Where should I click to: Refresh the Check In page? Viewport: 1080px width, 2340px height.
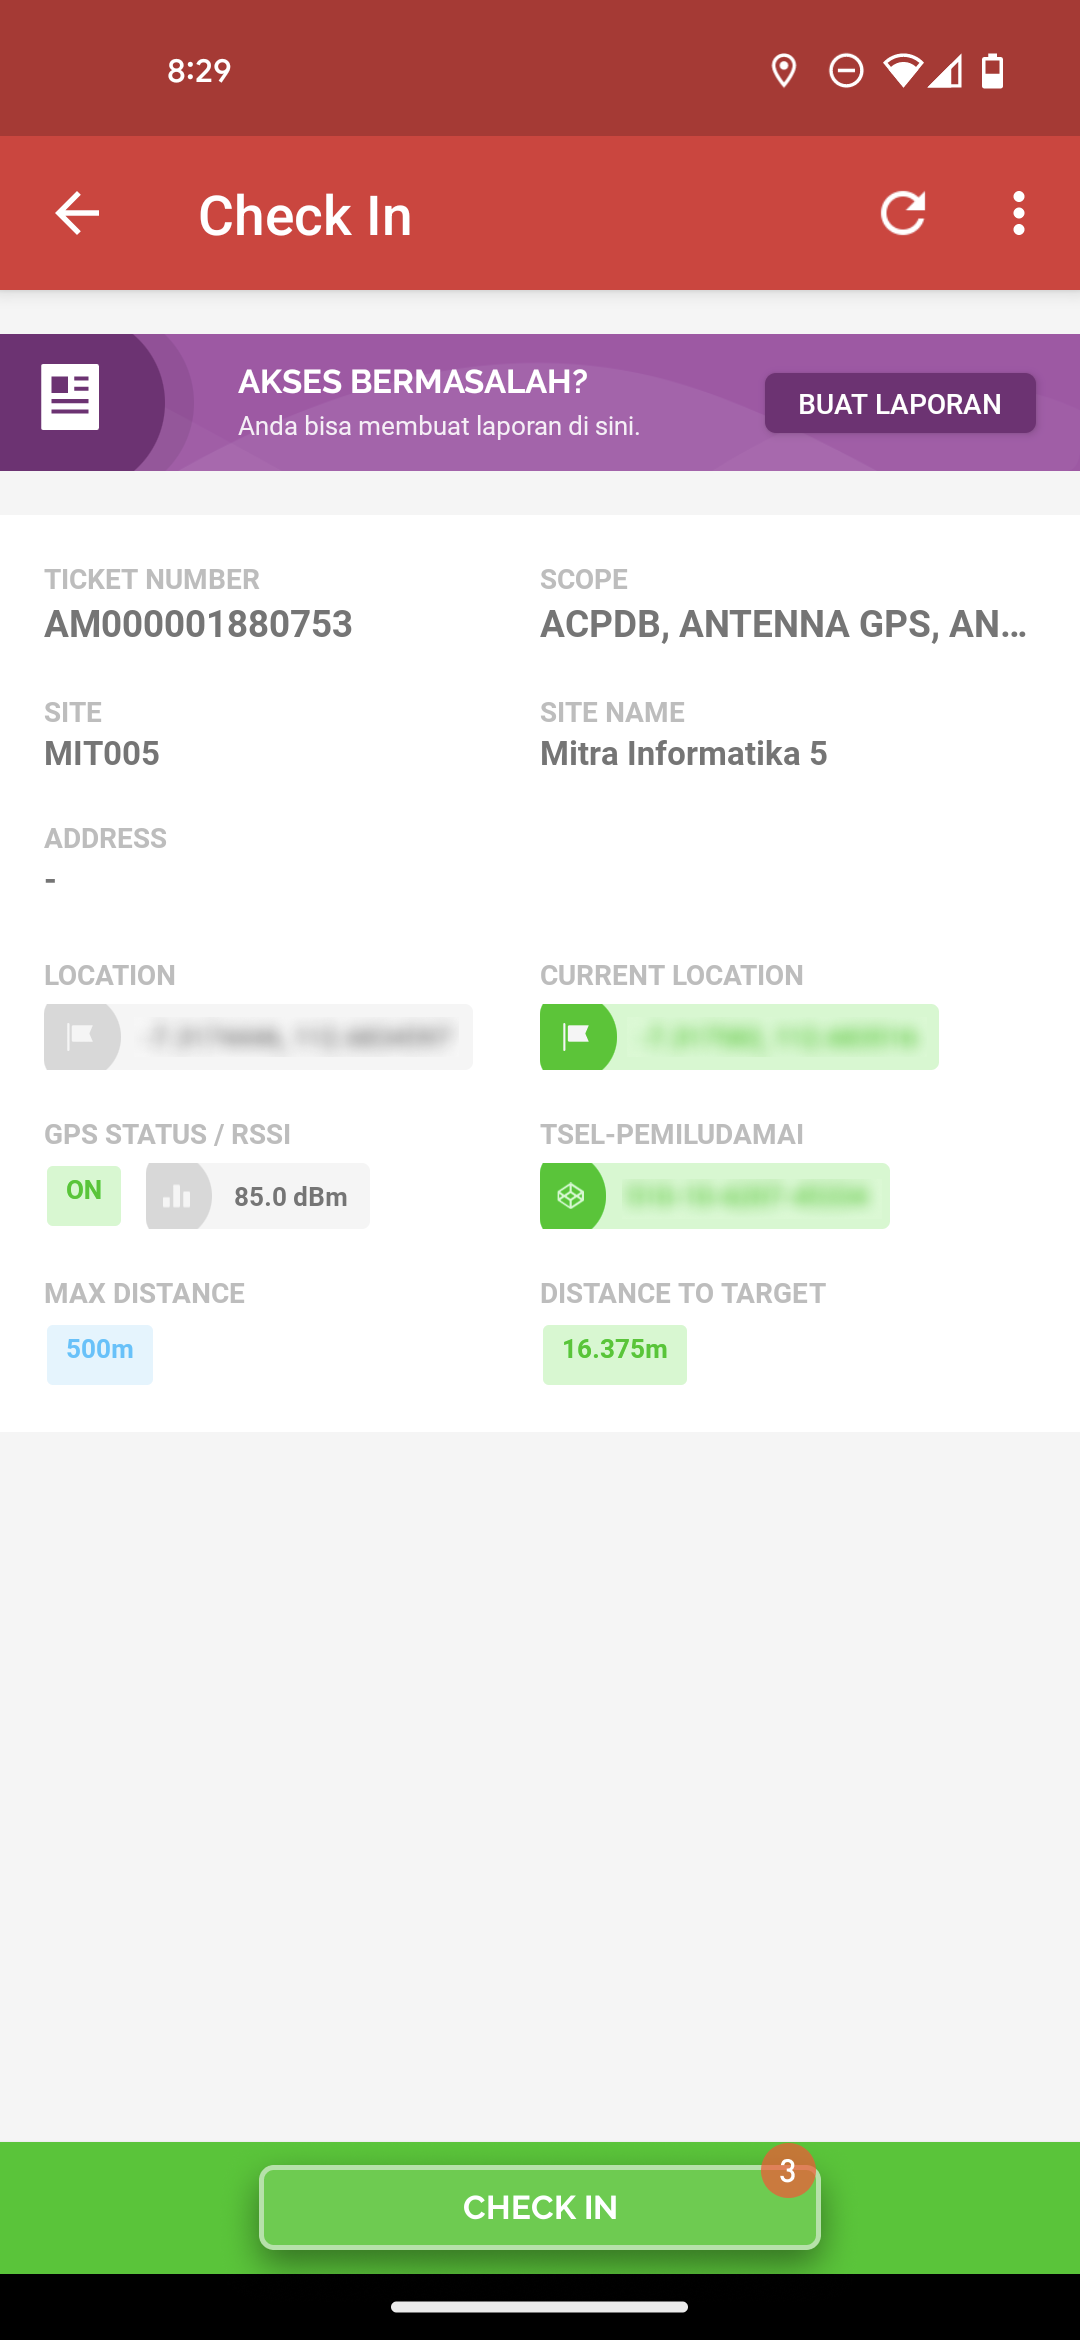[x=903, y=213]
